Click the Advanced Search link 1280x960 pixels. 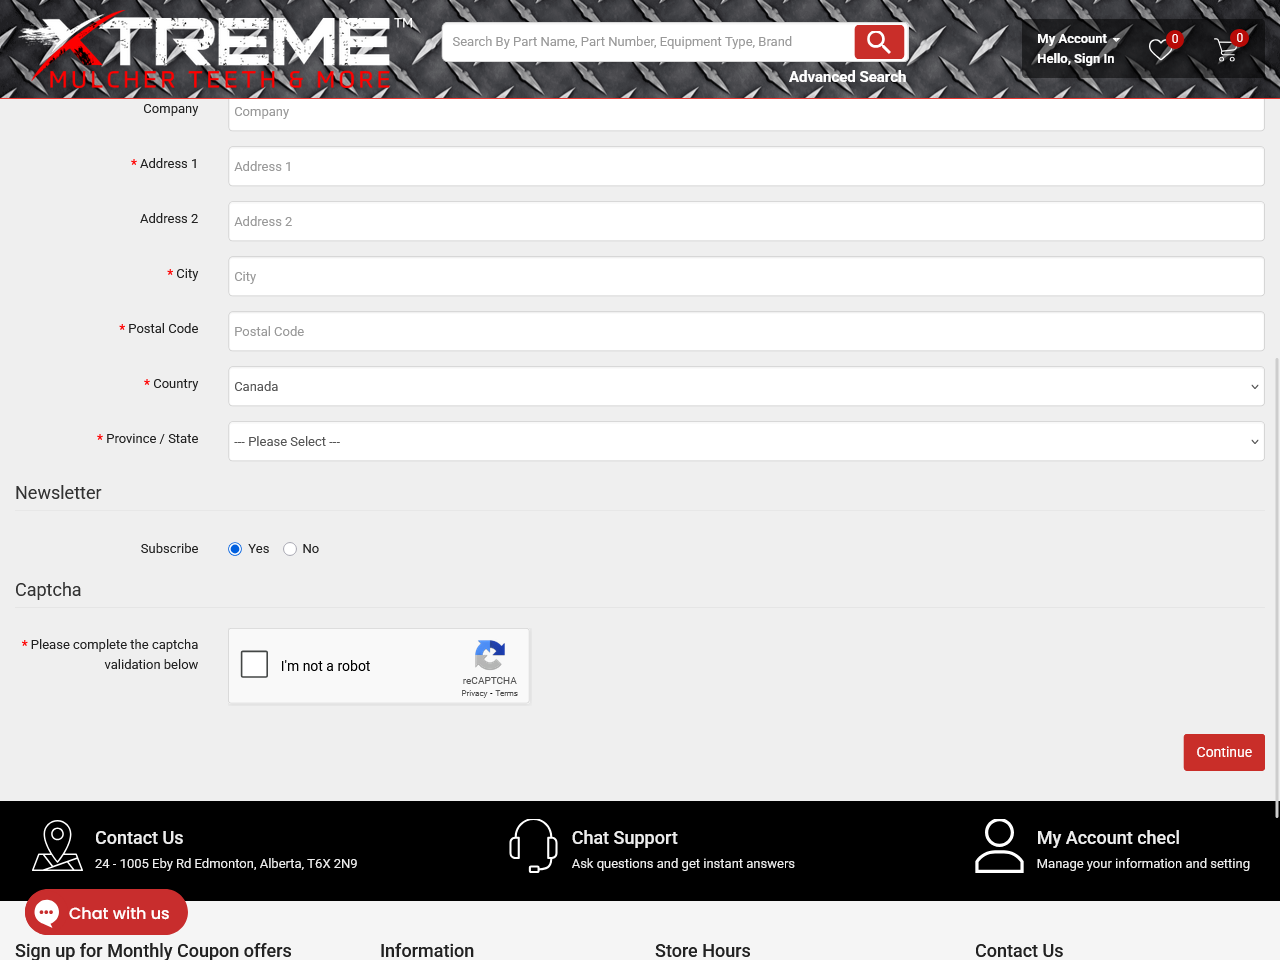pyautogui.click(x=847, y=77)
